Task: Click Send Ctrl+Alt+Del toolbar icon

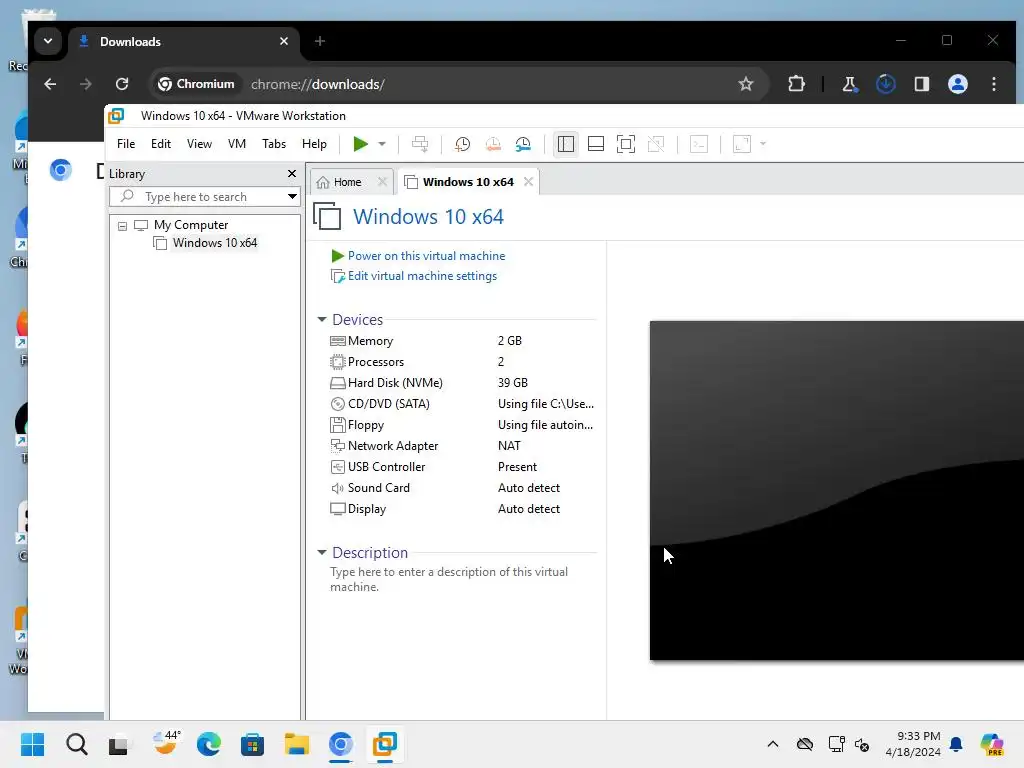Action: (420, 144)
